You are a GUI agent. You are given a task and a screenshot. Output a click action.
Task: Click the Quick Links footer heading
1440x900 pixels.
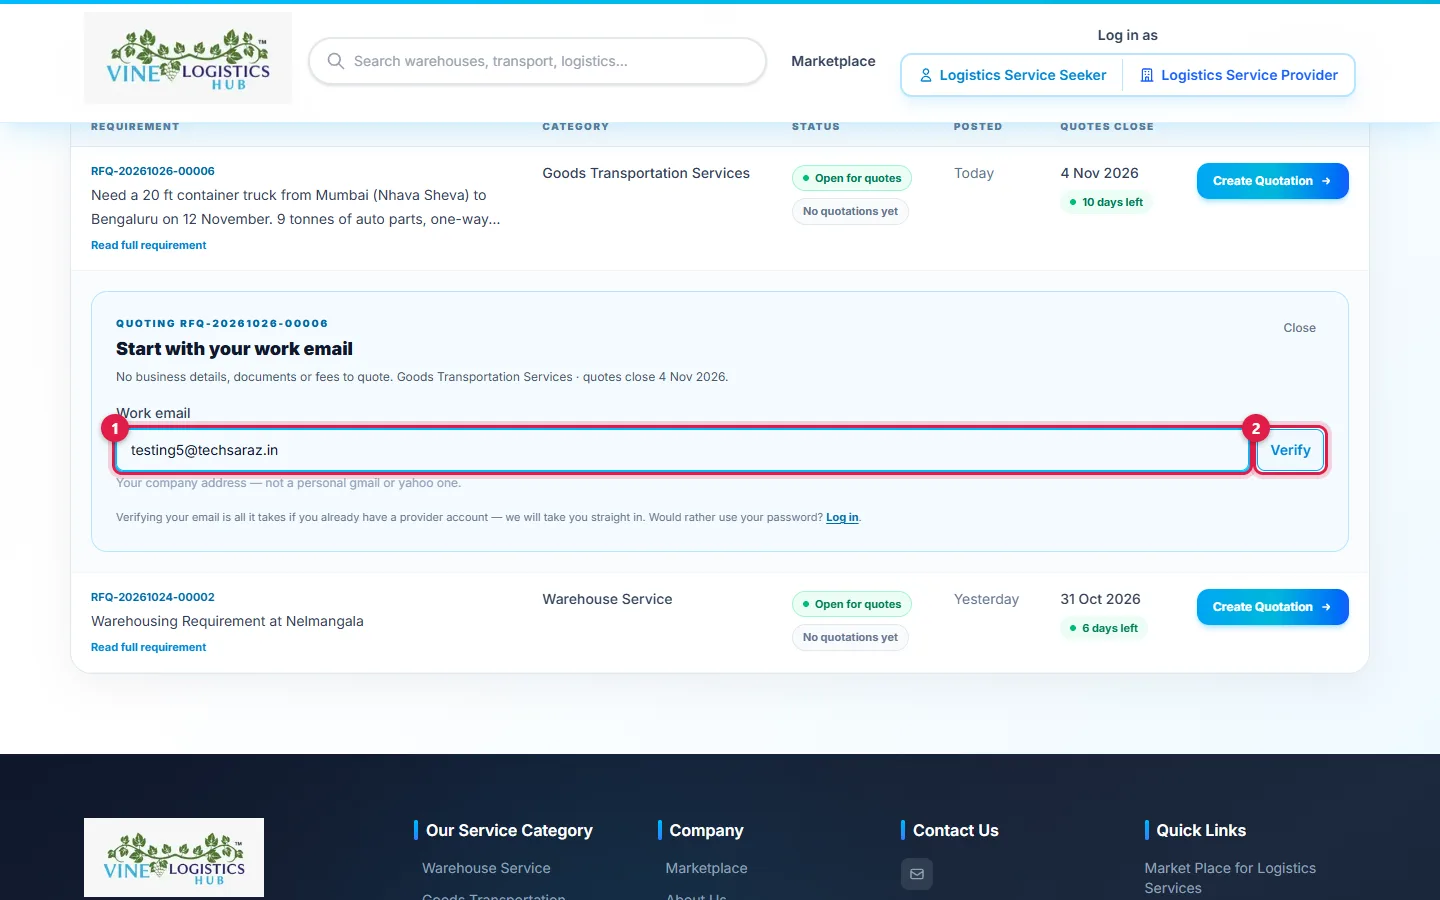click(x=1201, y=830)
